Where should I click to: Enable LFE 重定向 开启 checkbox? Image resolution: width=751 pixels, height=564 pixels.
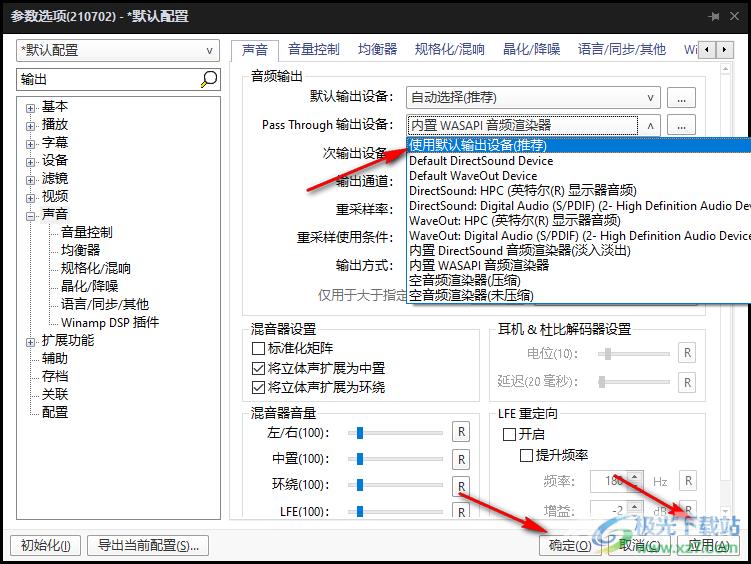pos(509,434)
